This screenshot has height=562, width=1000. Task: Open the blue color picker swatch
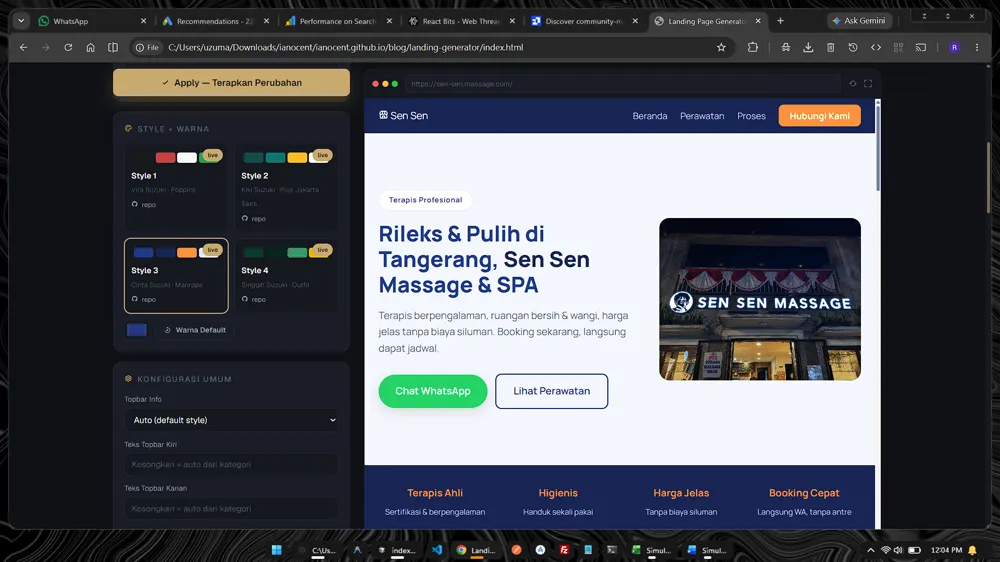click(136, 330)
